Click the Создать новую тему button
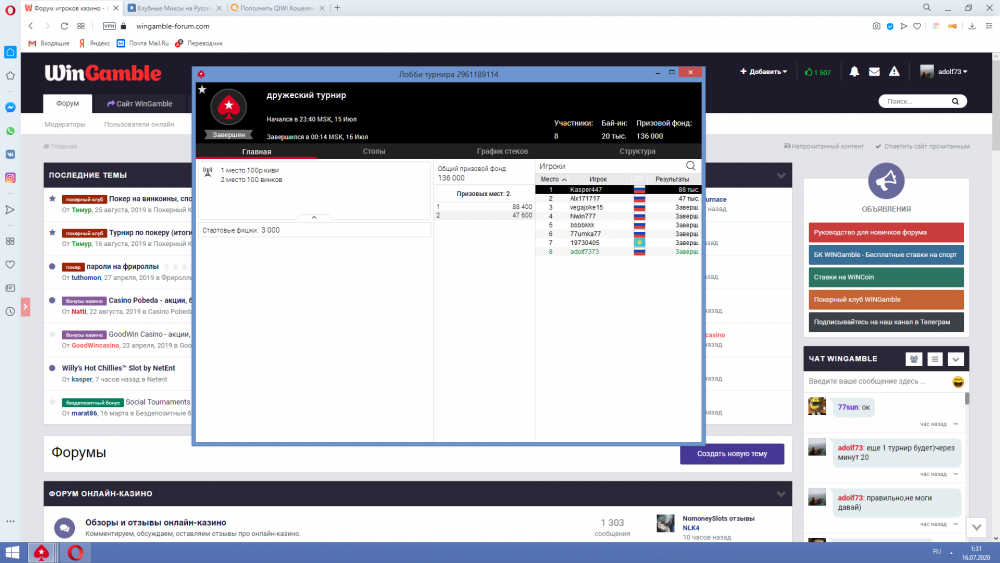The height and width of the screenshot is (563, 1000). click(x=732, y=454)
